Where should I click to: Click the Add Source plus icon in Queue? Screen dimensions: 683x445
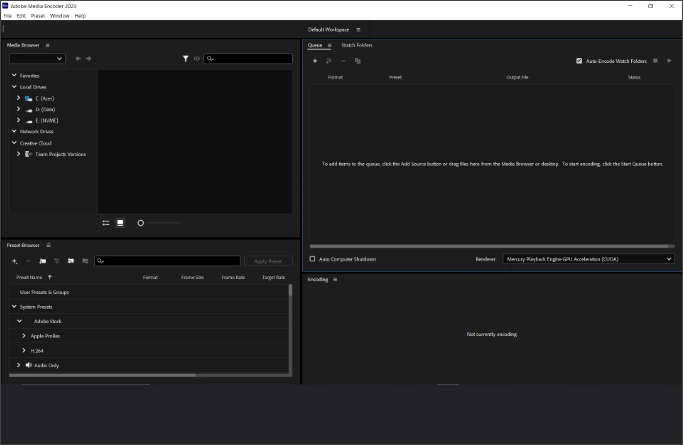pos(315,61)
